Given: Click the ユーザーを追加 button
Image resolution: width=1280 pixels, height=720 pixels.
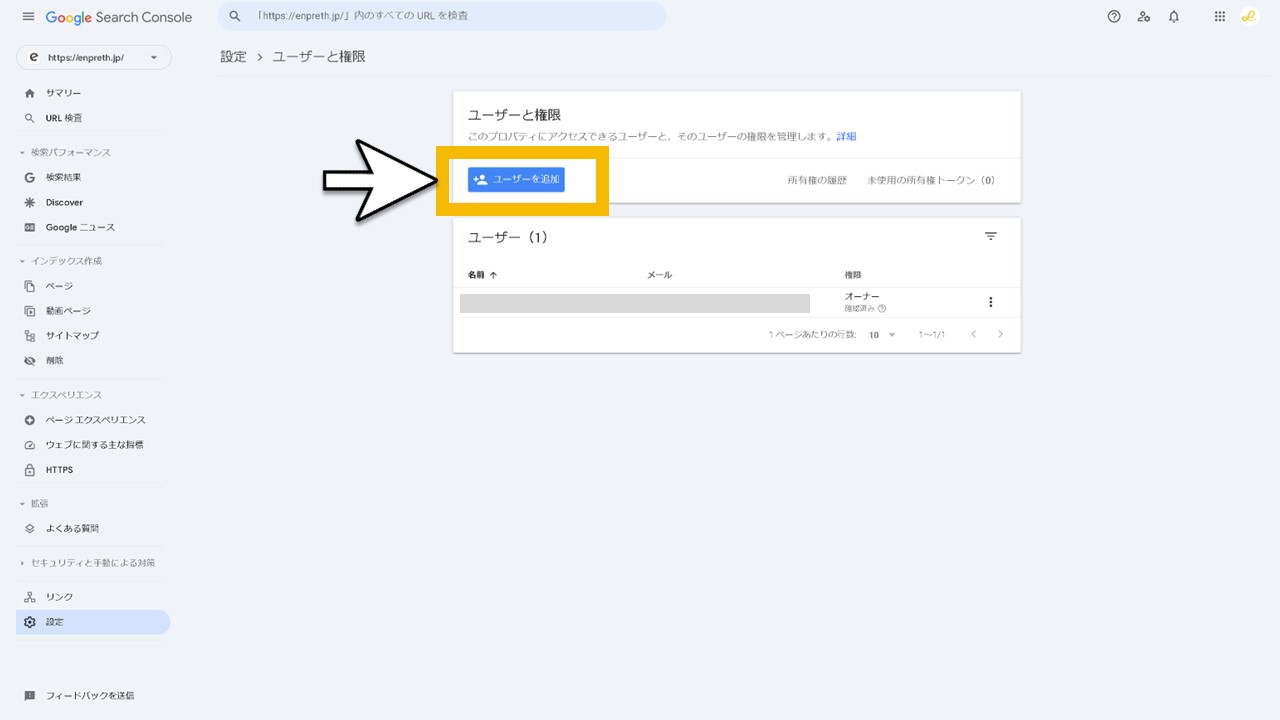Looking at the screenshot, I should [516, 180].
